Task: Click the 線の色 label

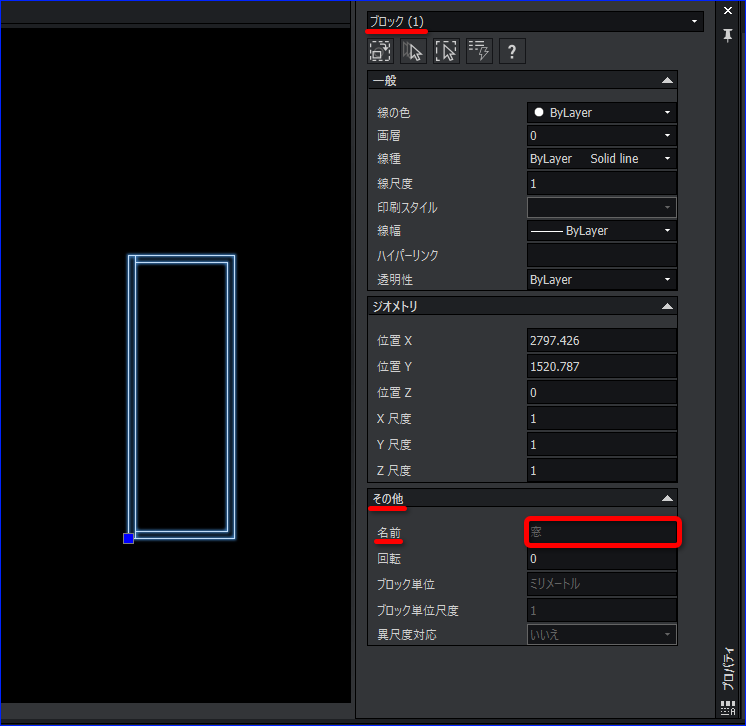Action: point(393,113)
